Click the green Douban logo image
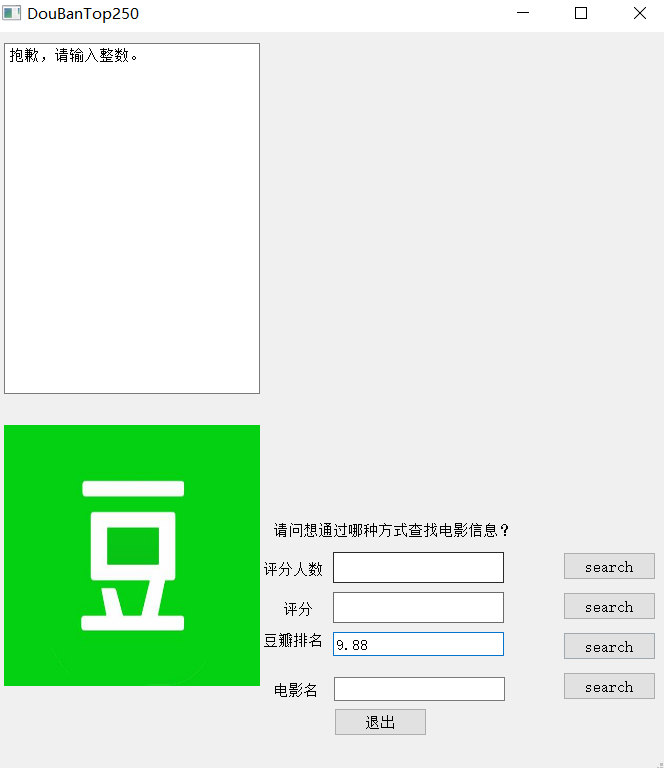 coord(132,555)
